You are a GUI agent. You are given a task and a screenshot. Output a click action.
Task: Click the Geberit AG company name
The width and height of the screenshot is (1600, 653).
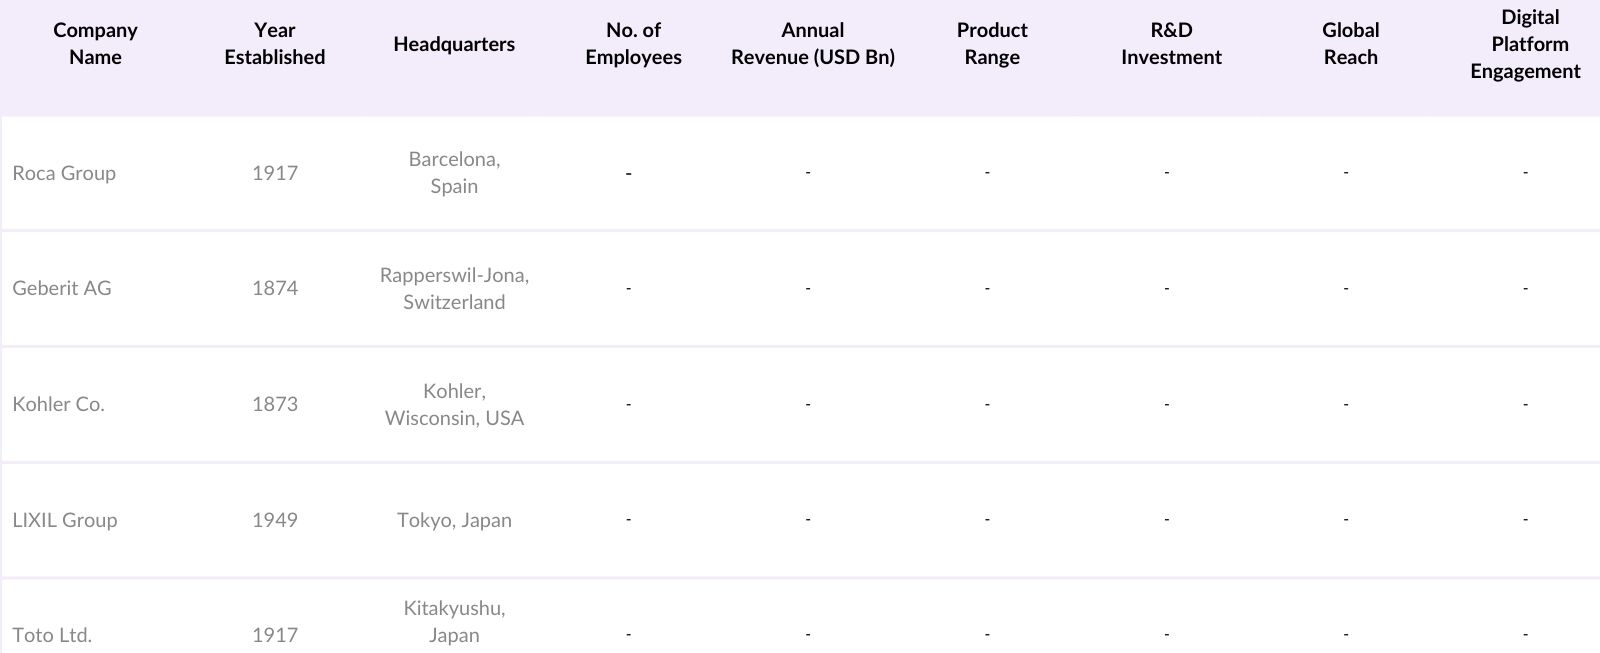point(62,288)
